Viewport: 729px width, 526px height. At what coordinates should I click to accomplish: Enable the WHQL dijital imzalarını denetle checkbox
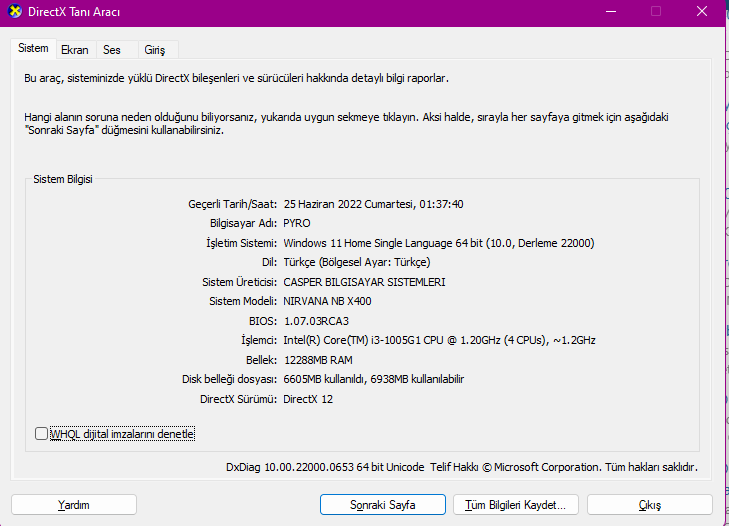coord(41,434)
